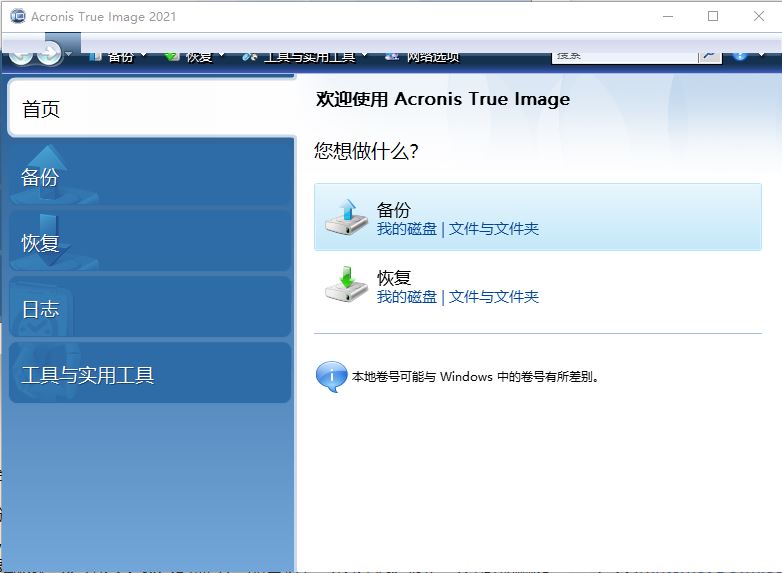782x573 pixels.
Task: Click 网络选项 in the top toolbar
Action: [423, 57]
